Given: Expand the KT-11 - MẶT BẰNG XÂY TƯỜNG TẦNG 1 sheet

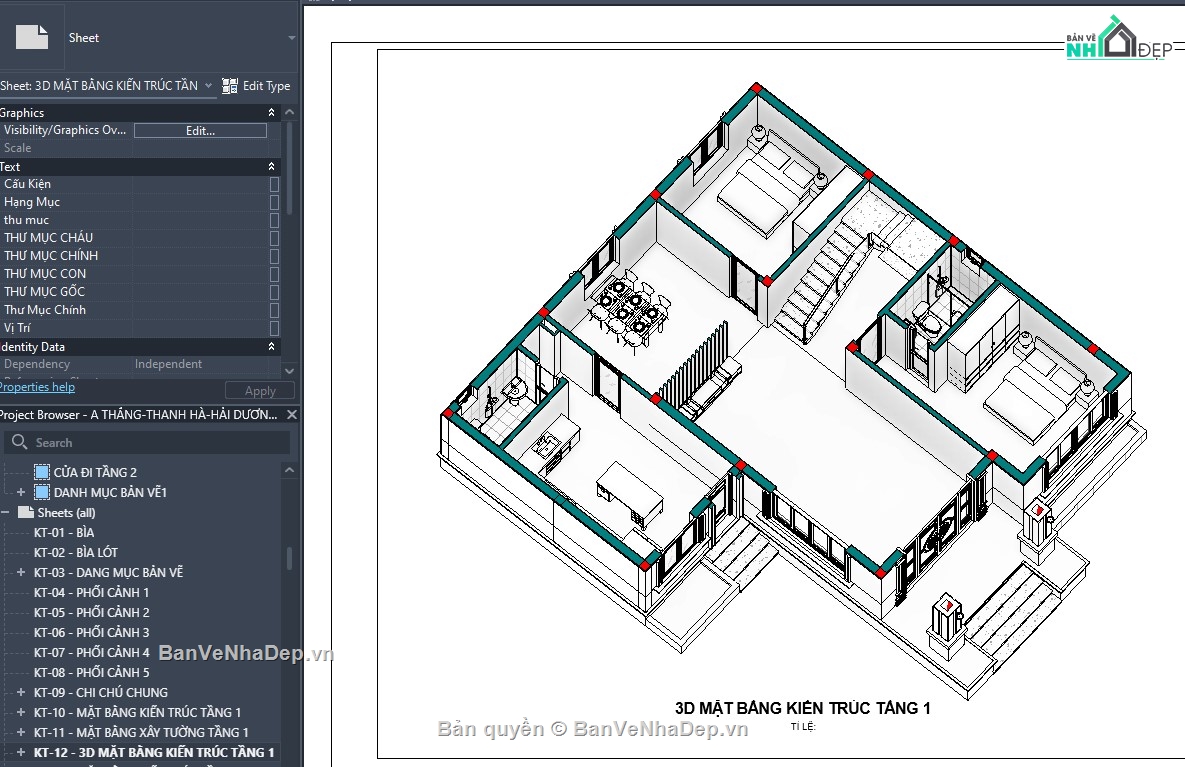Looking at the screenshot, I should 21,732.
